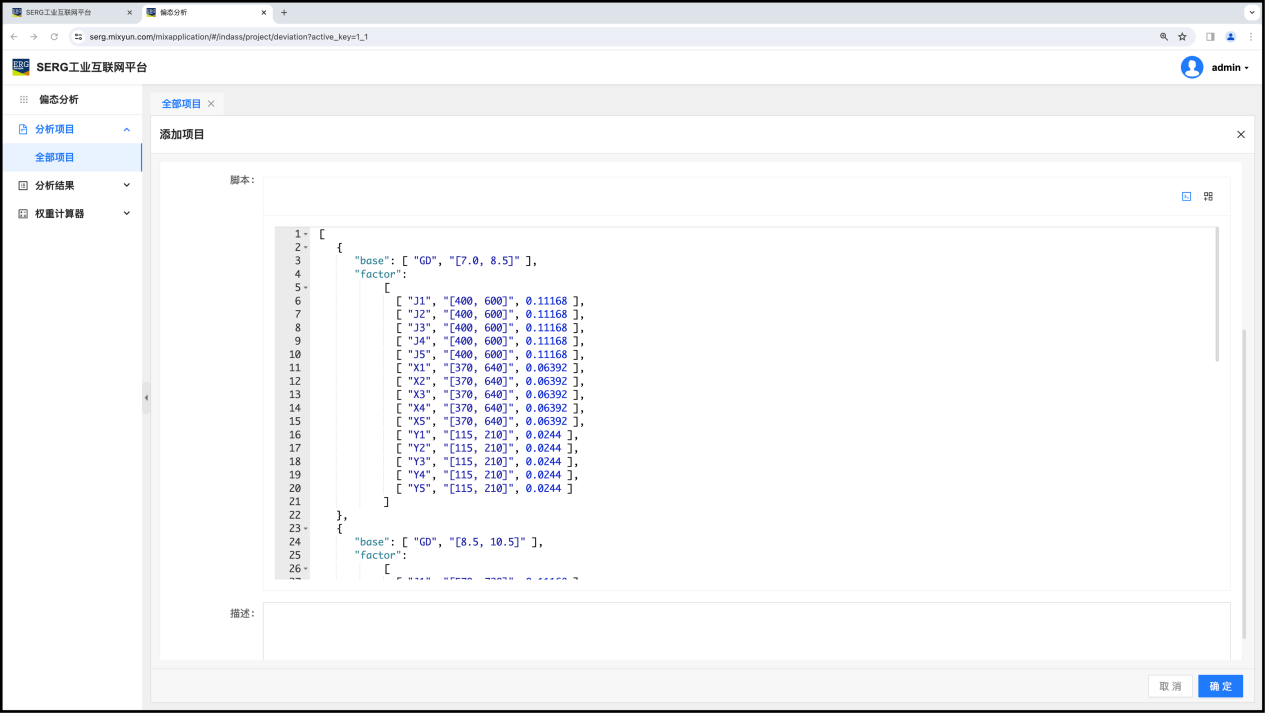Reload the page in the browser
The height and width of the screenshot is (713, 1265).
(x=54, y=36)
